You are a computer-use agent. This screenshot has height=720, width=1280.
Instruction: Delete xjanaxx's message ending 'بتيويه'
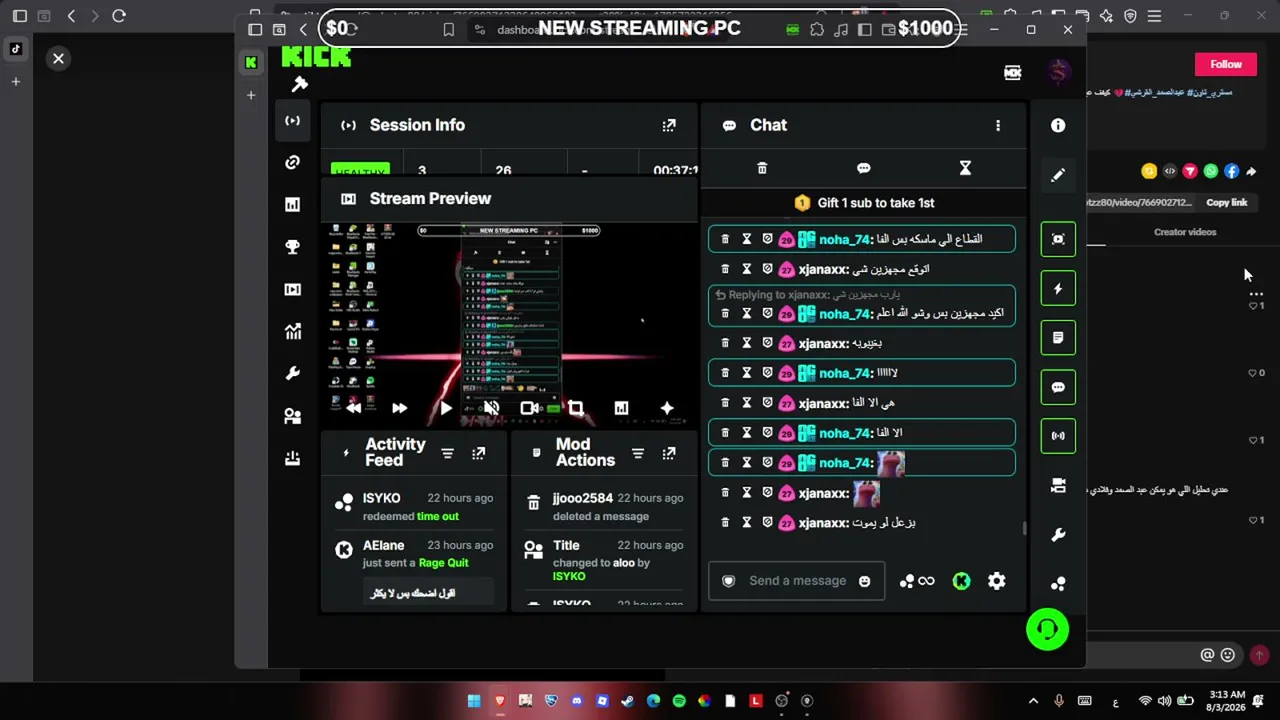pos(725,343)
